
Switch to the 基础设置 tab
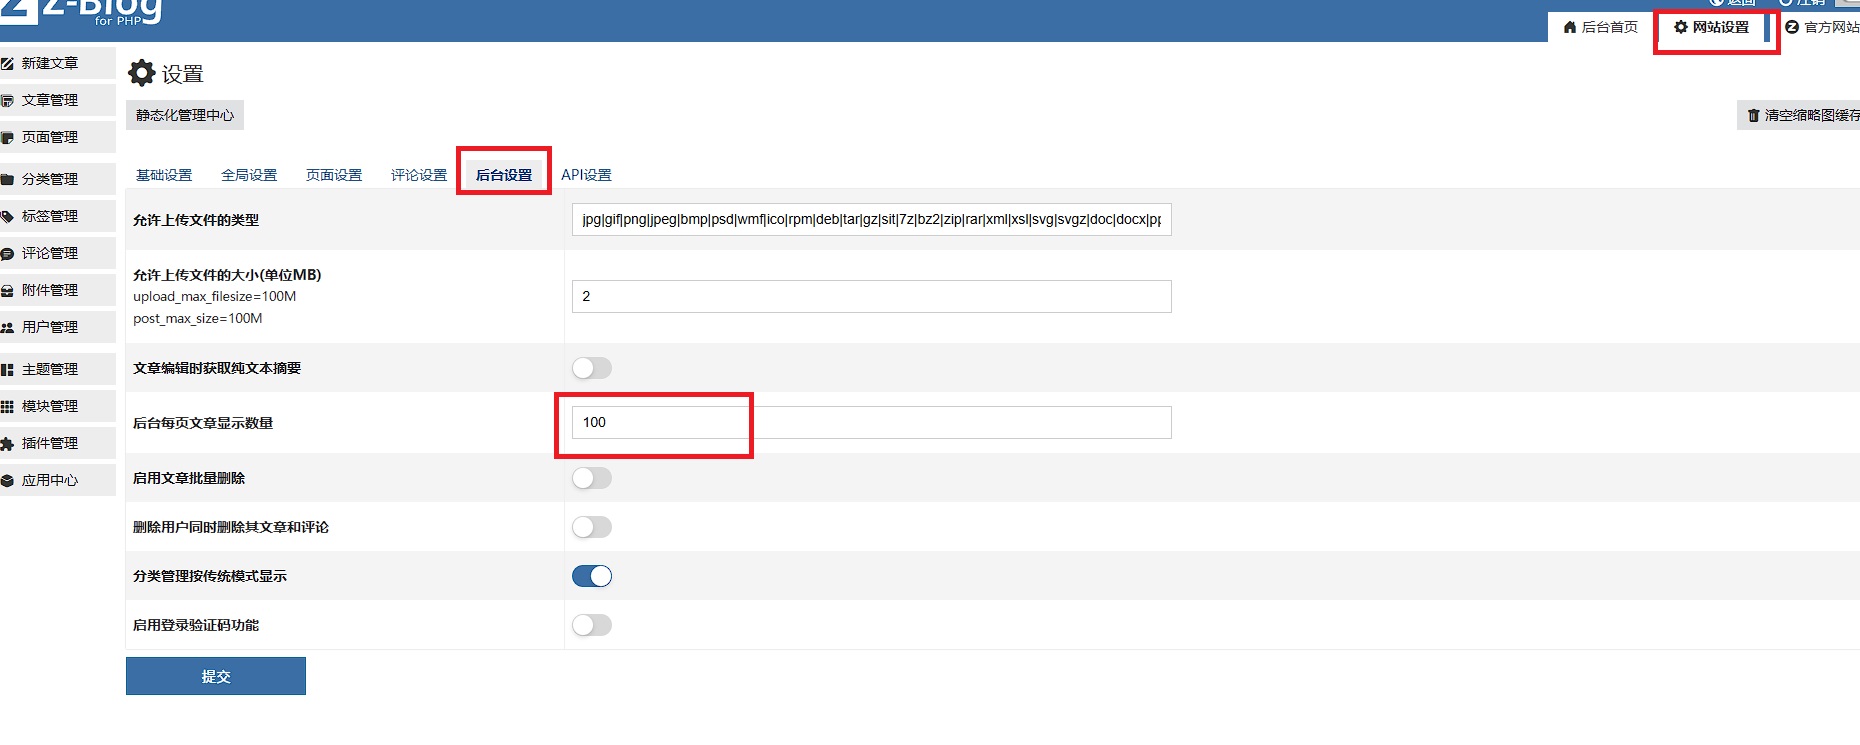point(164,175)
